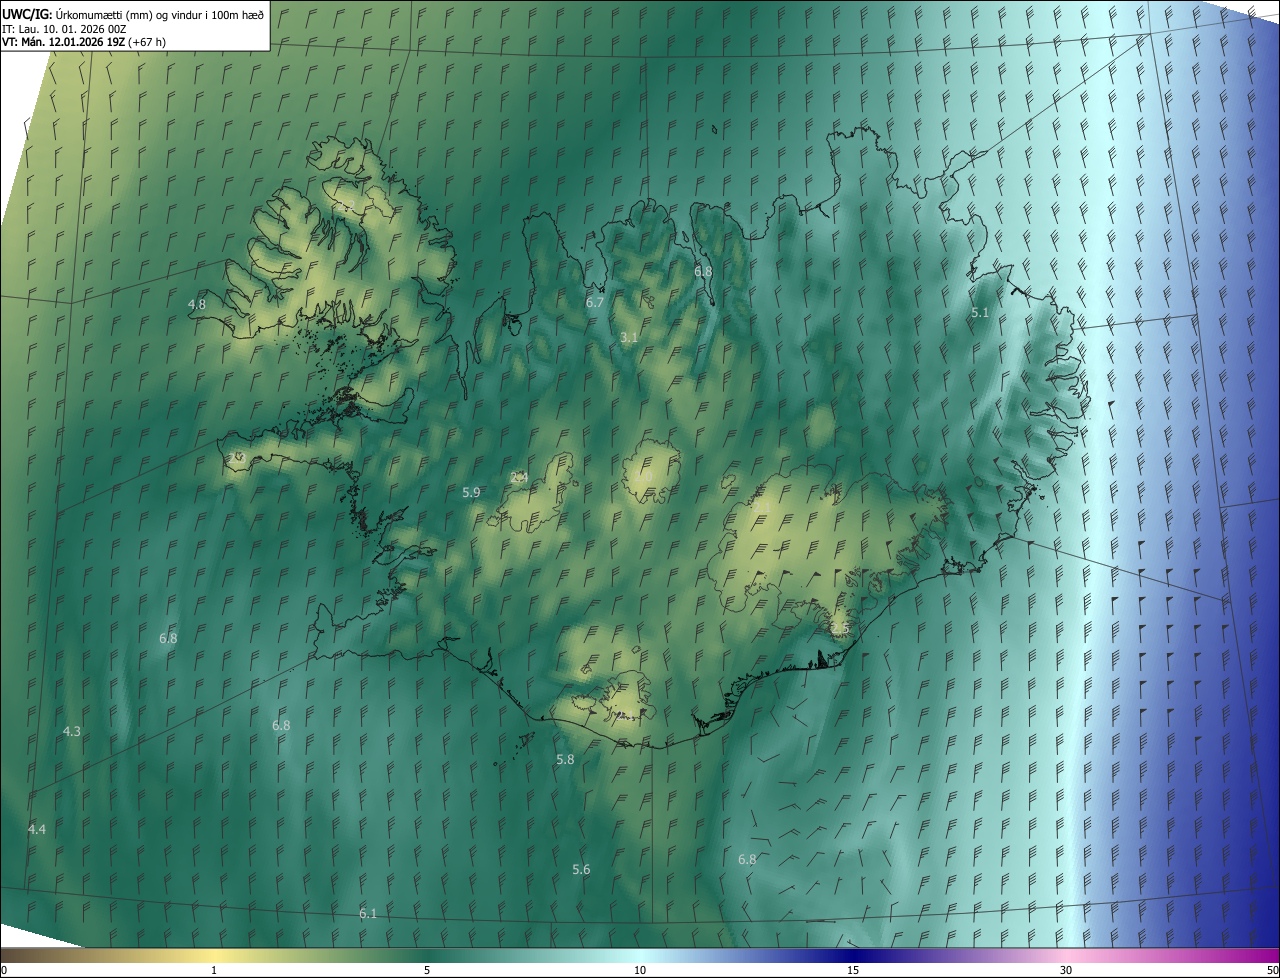
Task: Click the colour scale tick label 15
Action: pos(853,971)
